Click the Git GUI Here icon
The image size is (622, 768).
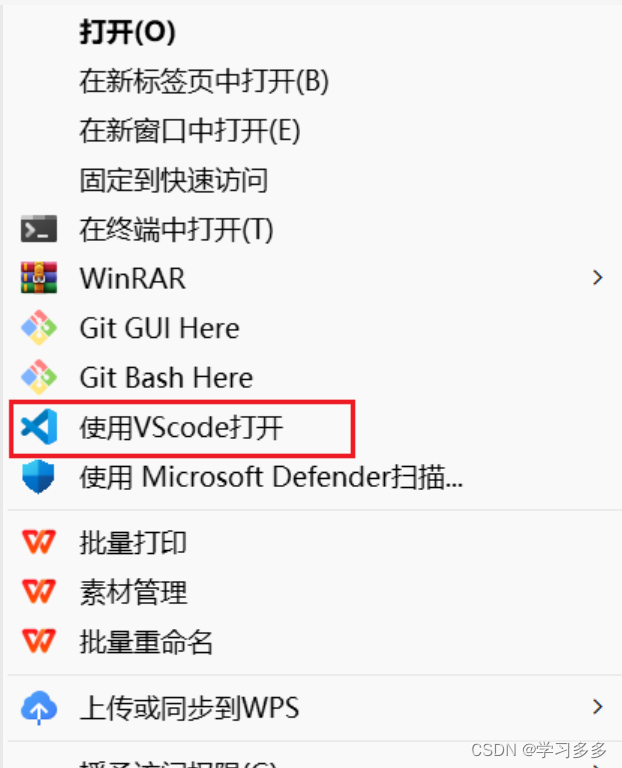point(39,328)
